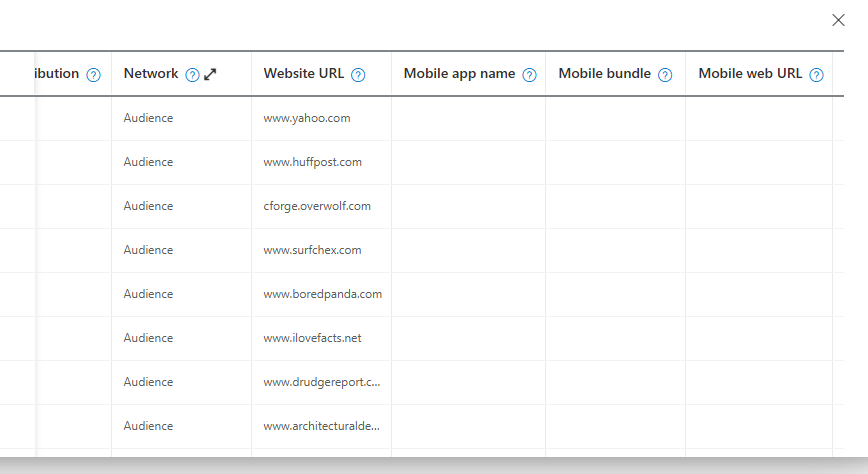Open help icon next to truncated 'ibution' header

[x=94, y=75]
